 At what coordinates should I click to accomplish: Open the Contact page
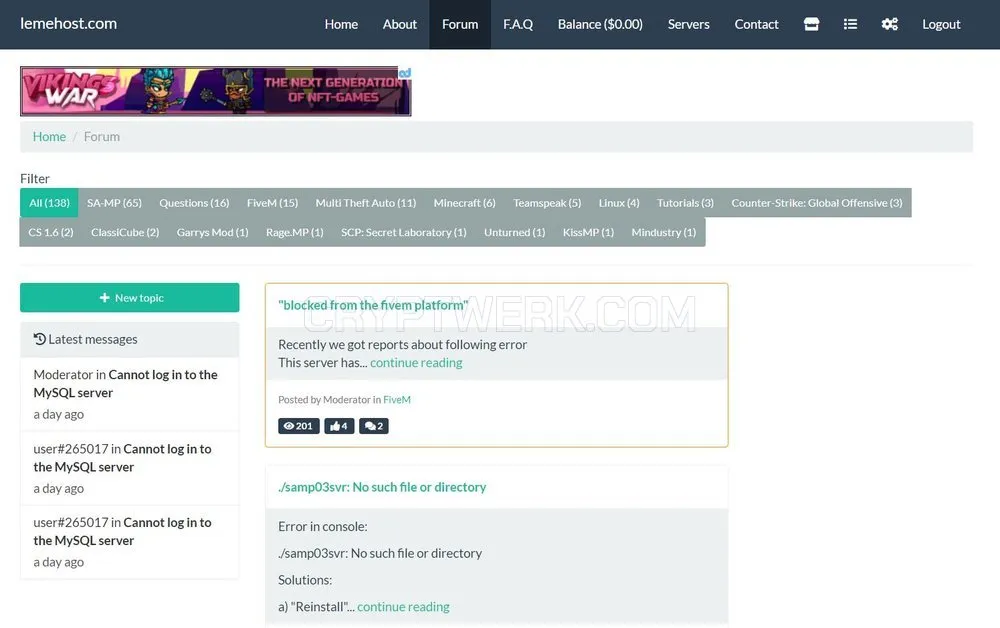(x=756, y=24)
